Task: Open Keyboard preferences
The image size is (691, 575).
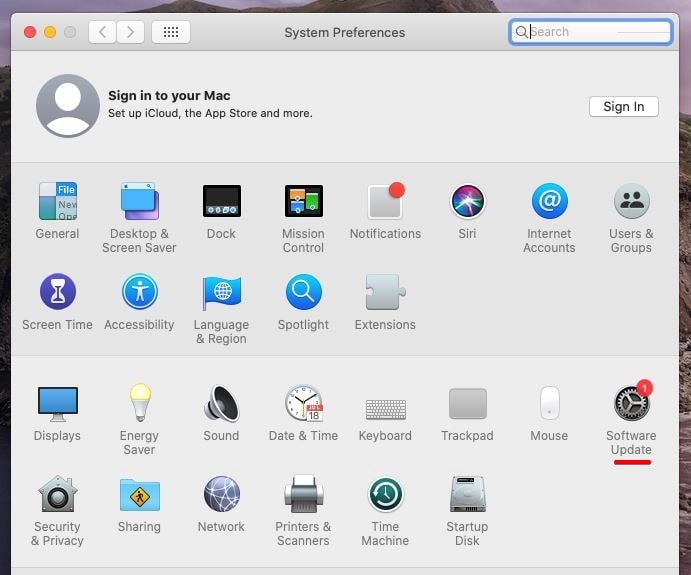Action: pos(386,409)
